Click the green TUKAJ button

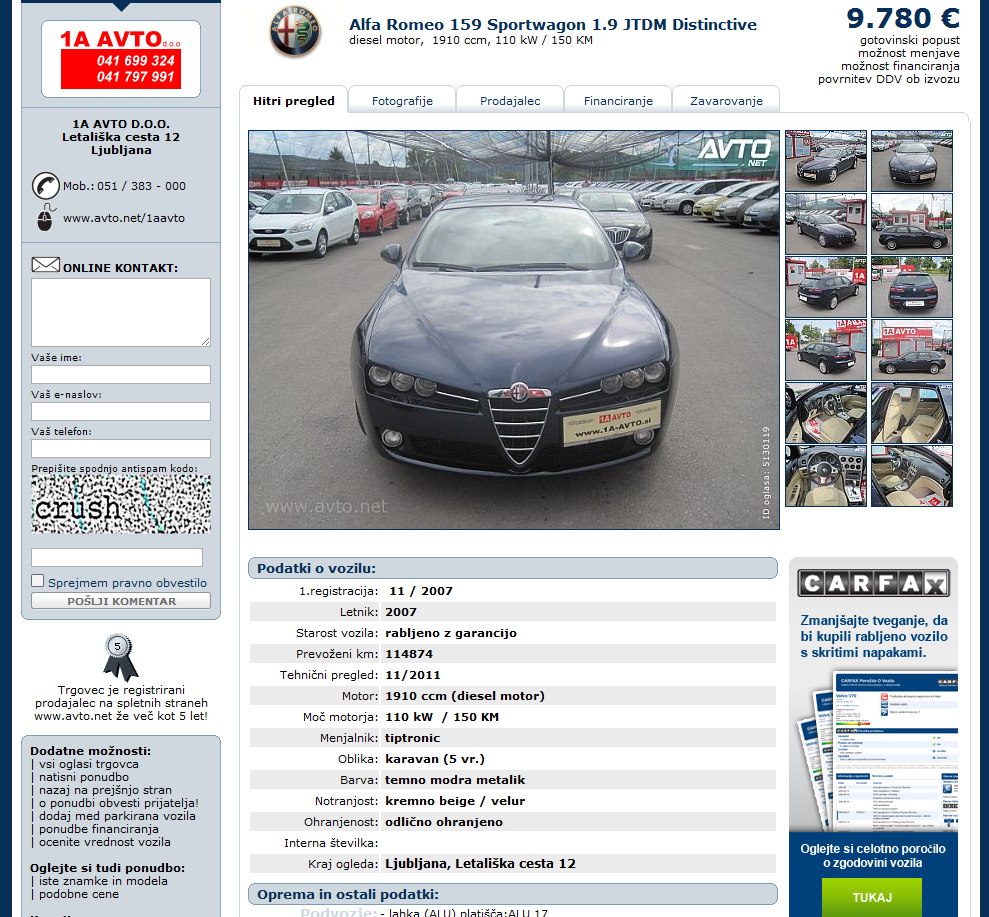click(872, 897)
